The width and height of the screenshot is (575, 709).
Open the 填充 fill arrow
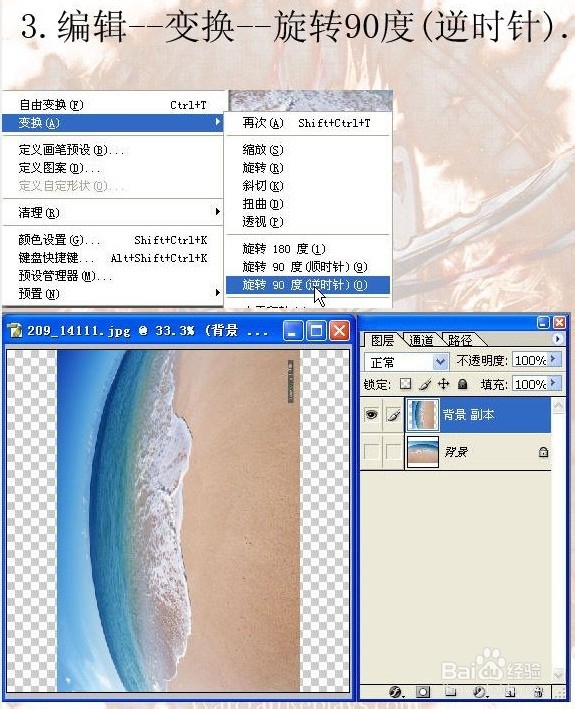click(x=556, y=383)
